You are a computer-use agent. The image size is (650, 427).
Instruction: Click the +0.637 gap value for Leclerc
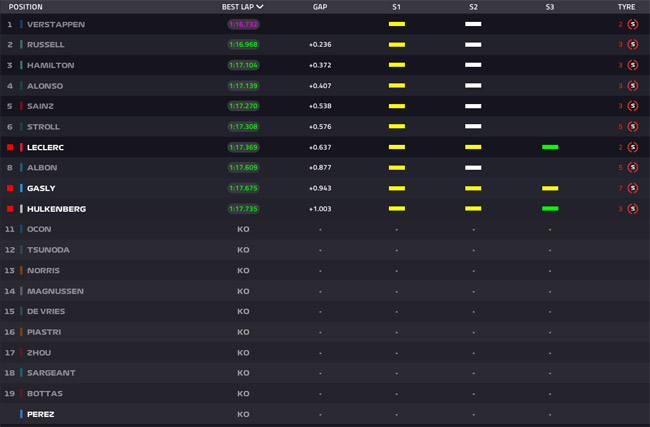tap(320, 148)
